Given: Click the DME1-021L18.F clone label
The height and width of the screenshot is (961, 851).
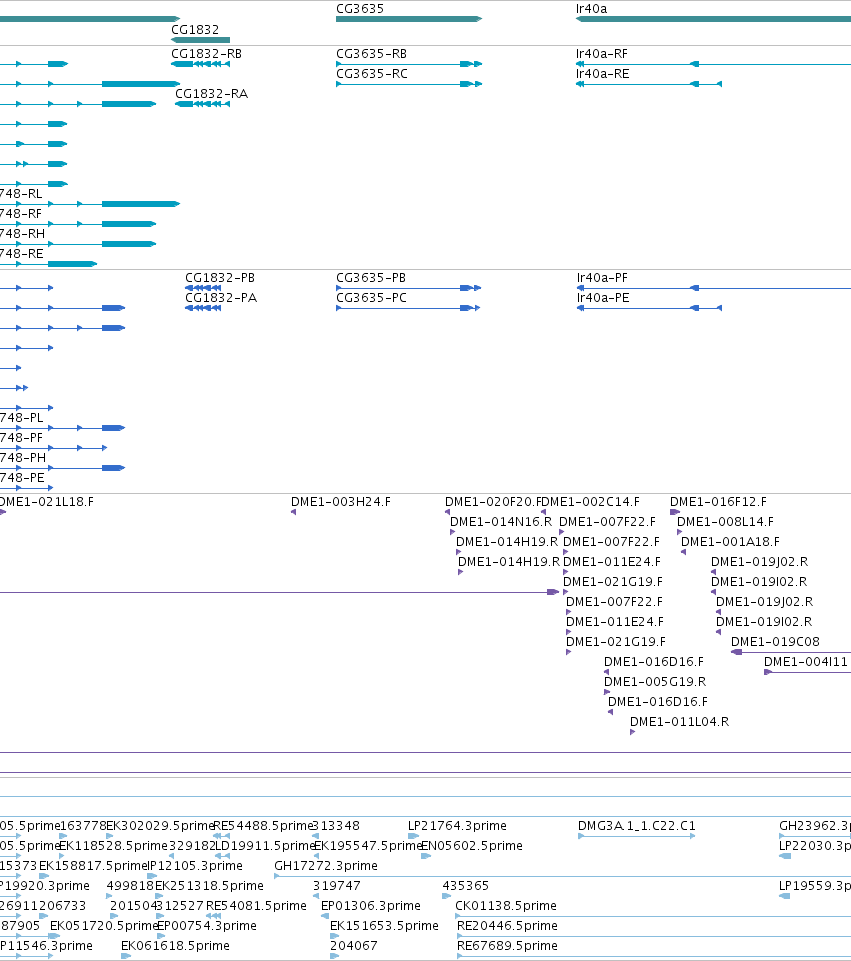Looking at the screenshot, I should coord(47,502).
